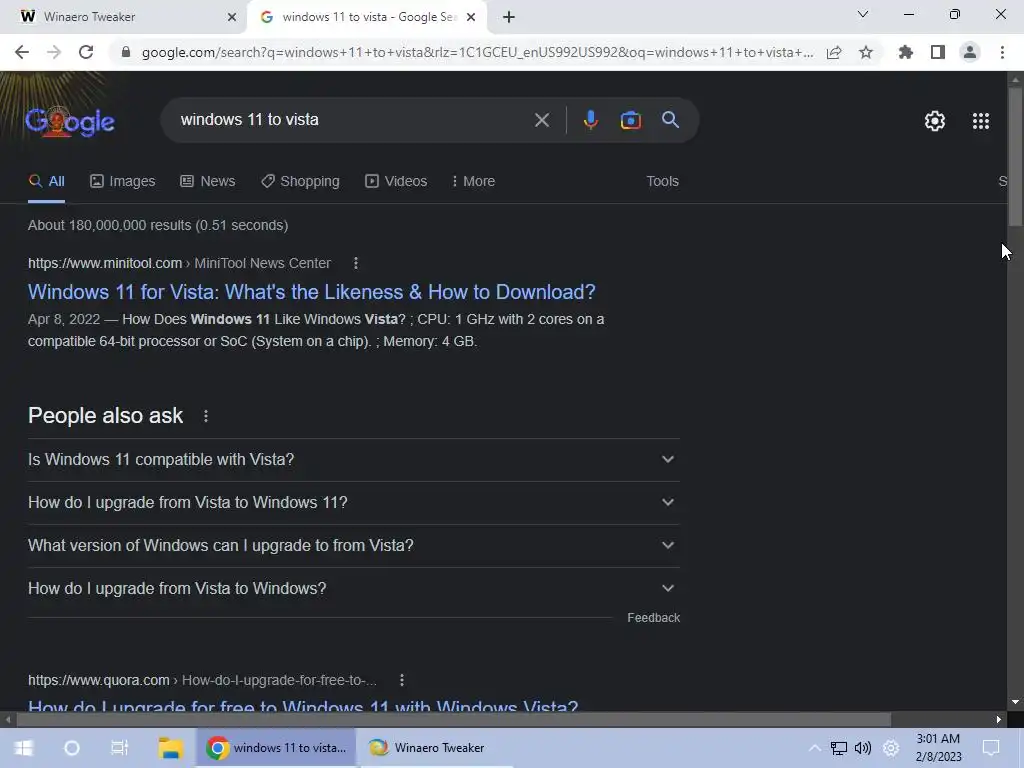
Task: Open the More search filters menu
Action: (473, 182)
